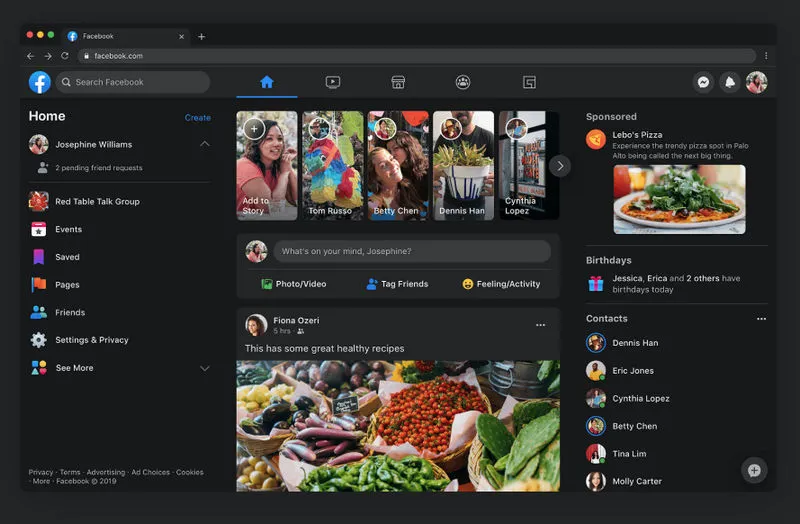Click the Facebook logo

39,82
